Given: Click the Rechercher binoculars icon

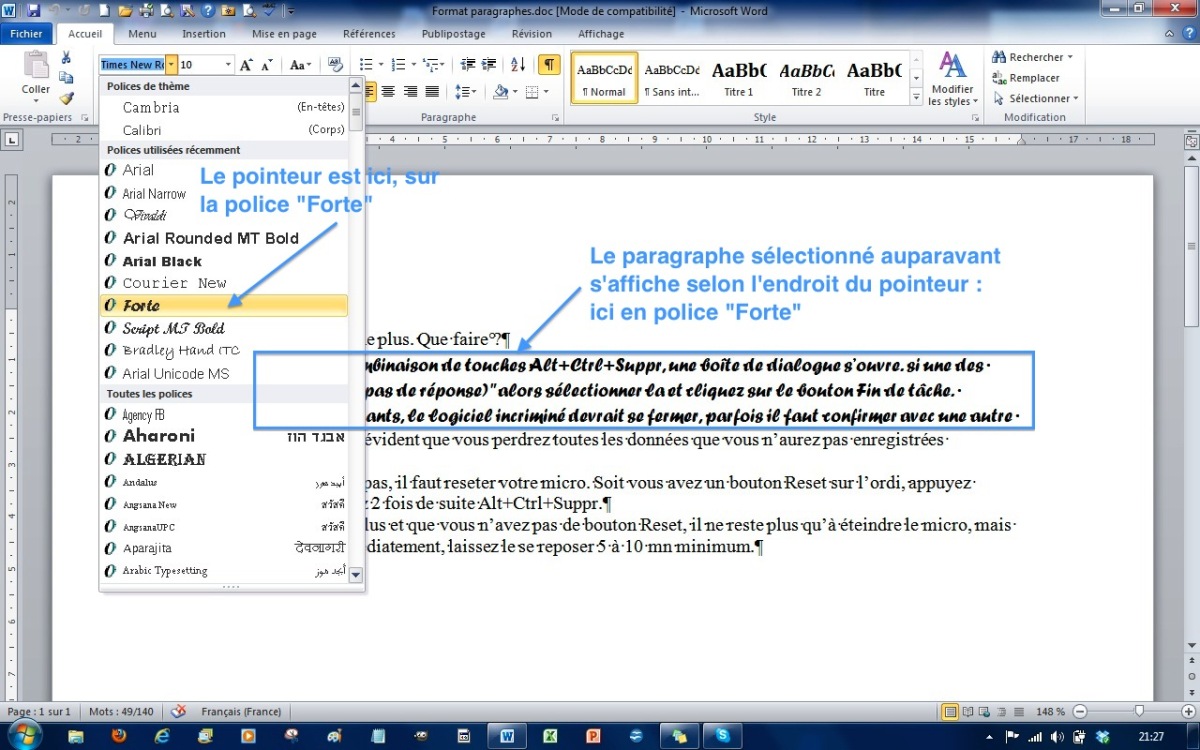Looking at the screenshot, I should tap(998, 58).
